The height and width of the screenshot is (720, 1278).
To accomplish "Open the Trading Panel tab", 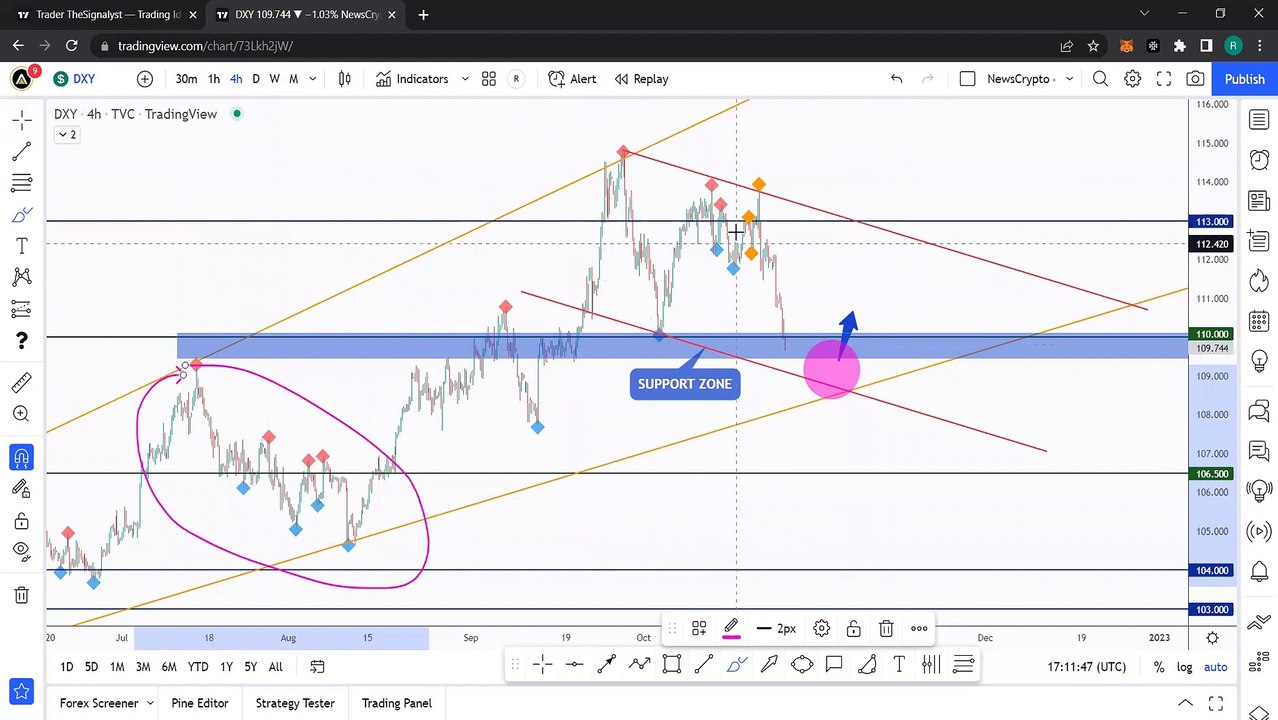I will (397, 703).
